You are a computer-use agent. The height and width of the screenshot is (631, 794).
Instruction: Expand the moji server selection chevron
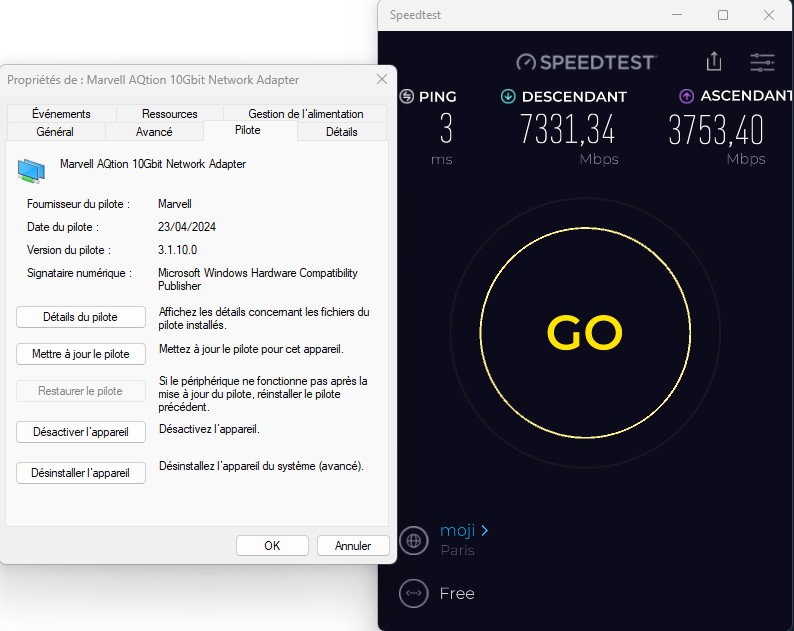484,531
